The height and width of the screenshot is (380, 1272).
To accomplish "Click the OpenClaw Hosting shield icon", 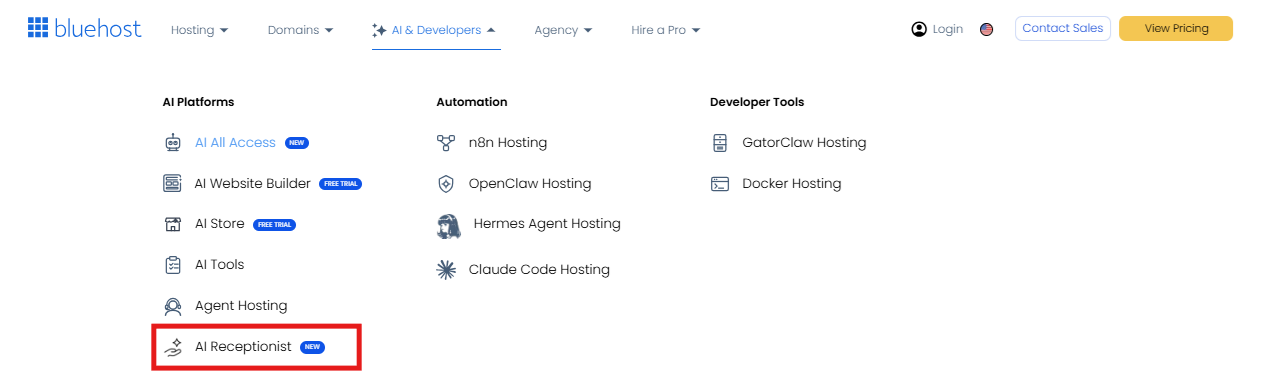I will (x=446, y=184).
